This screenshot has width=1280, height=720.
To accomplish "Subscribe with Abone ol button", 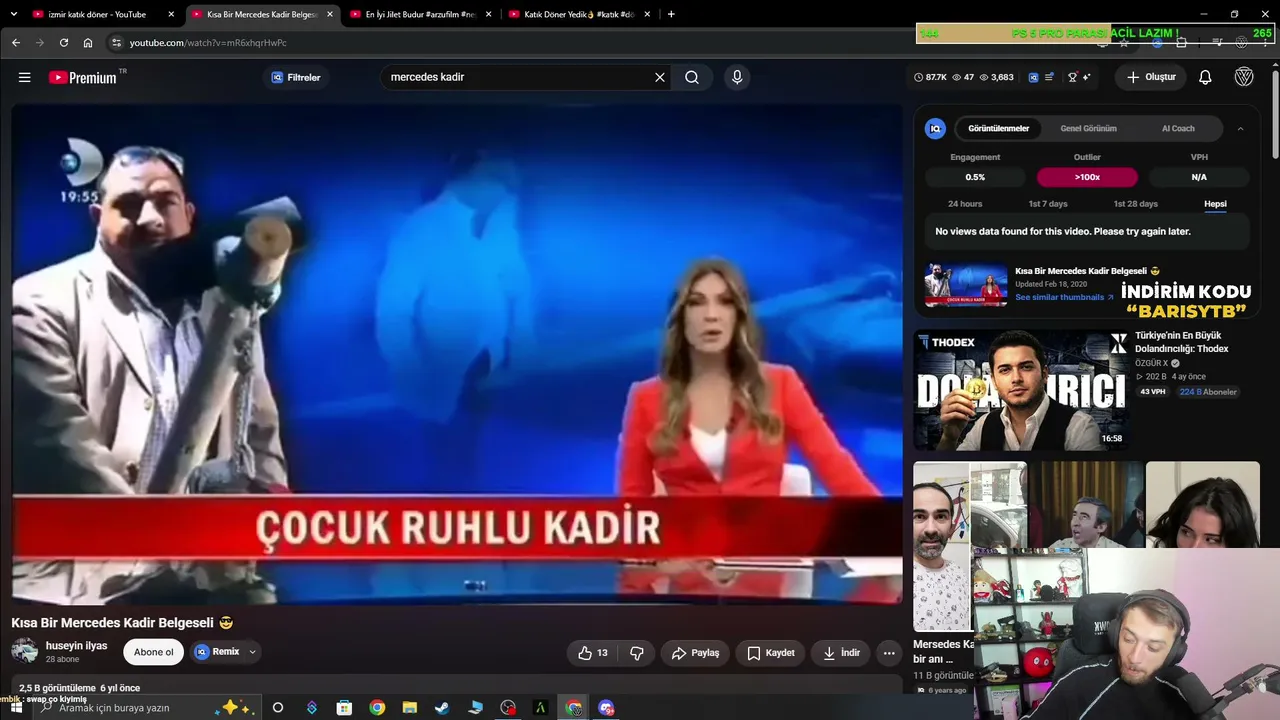I will 154,652.
